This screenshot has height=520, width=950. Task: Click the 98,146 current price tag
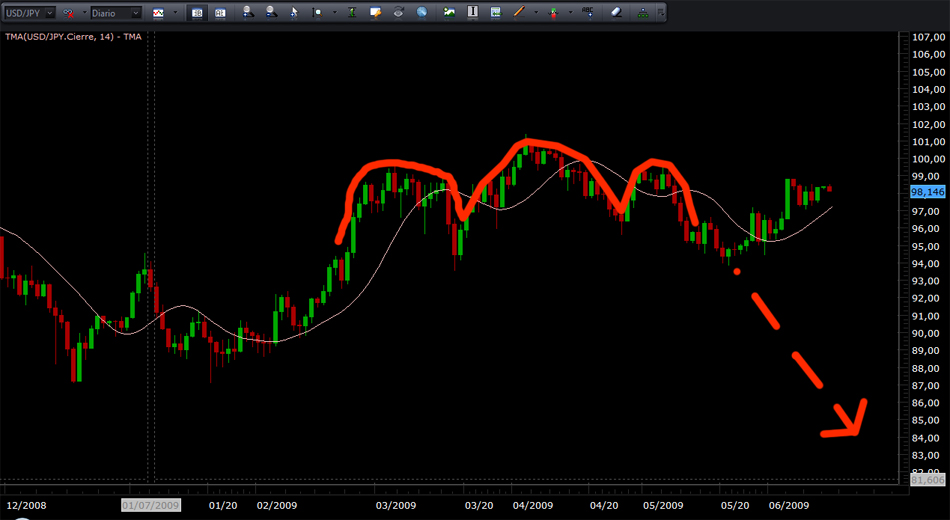point(928,192)
